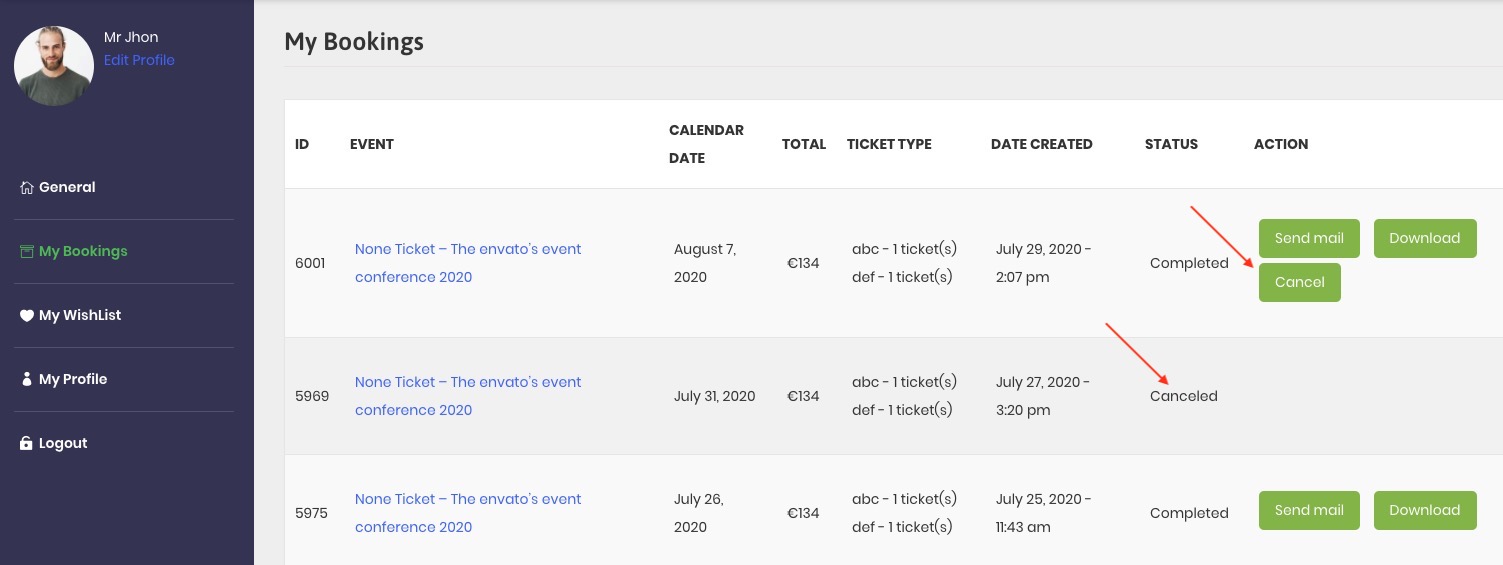Open My WishList in the sidebar

point(80,315)
